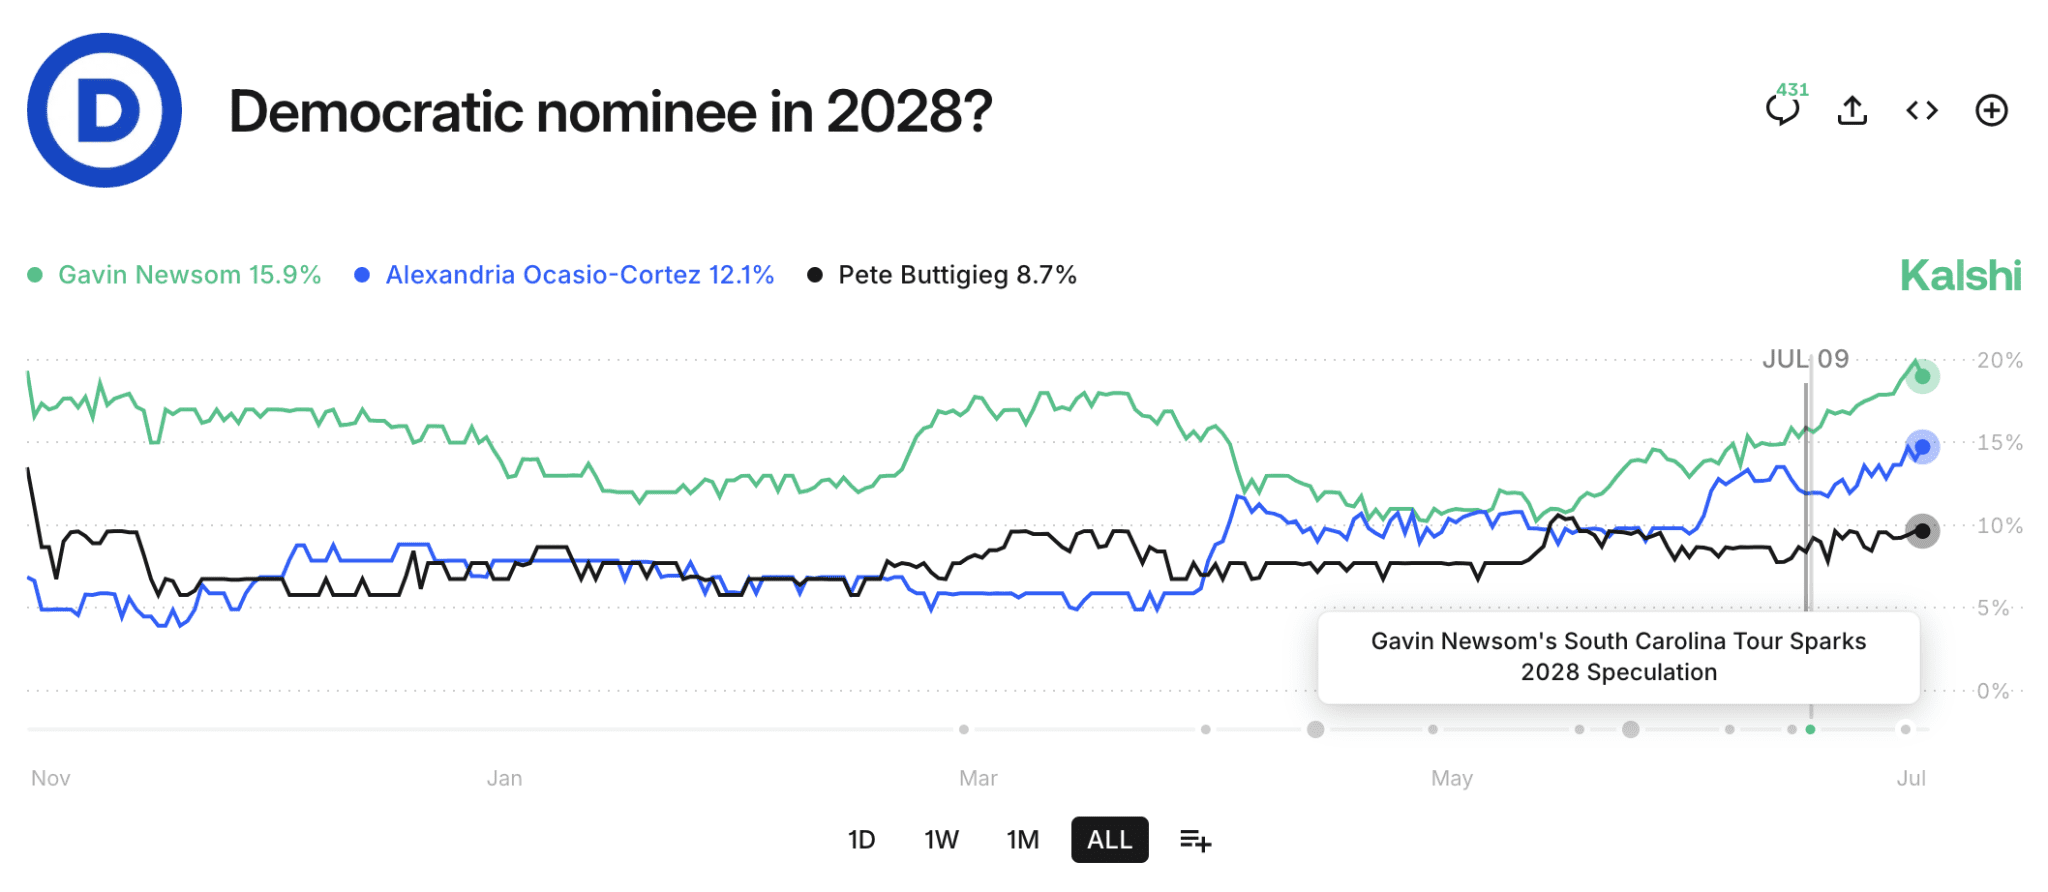Image resolution: width=2048 pixels, height=892 pixels.
Task: Select the 1D time range
Action: 861,840
